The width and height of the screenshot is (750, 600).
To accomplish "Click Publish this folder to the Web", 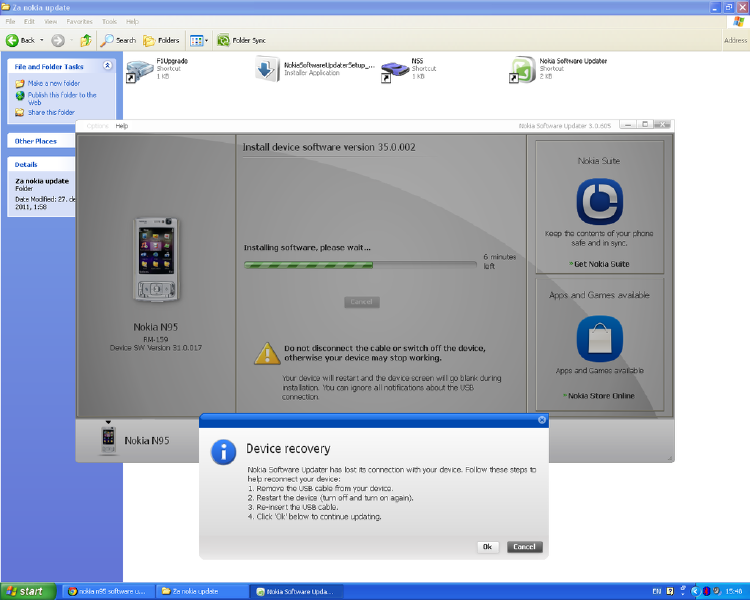I will pyautogui.click(x=62, y=99).
